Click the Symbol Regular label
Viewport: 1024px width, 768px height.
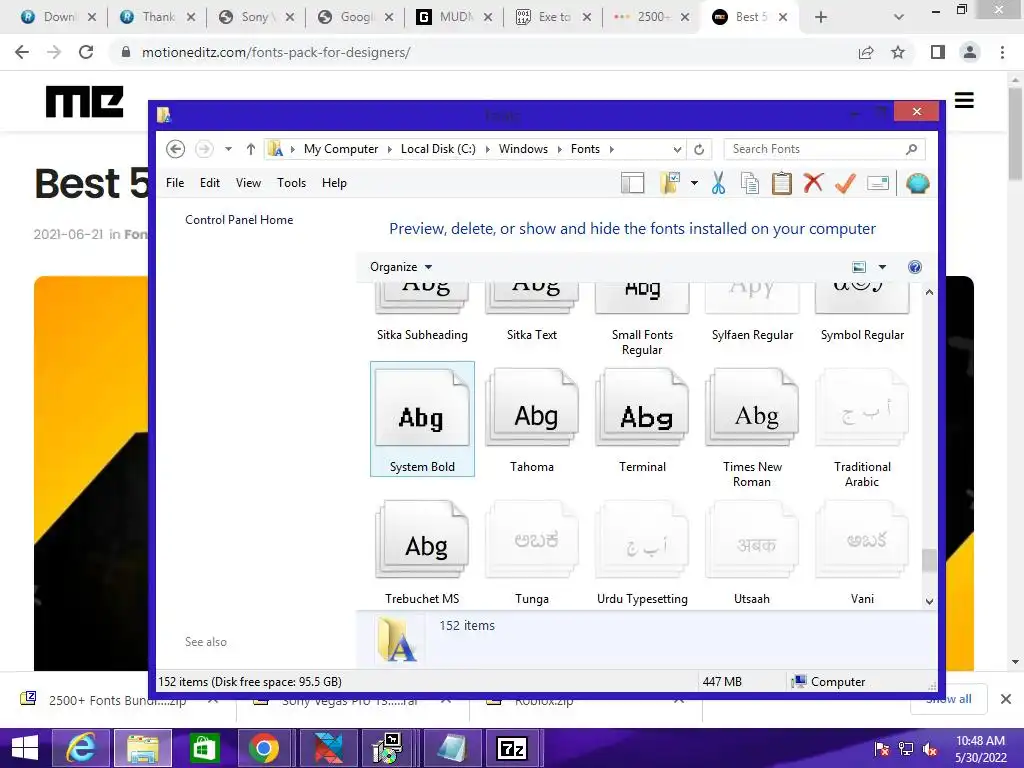(x=862, y=334)
